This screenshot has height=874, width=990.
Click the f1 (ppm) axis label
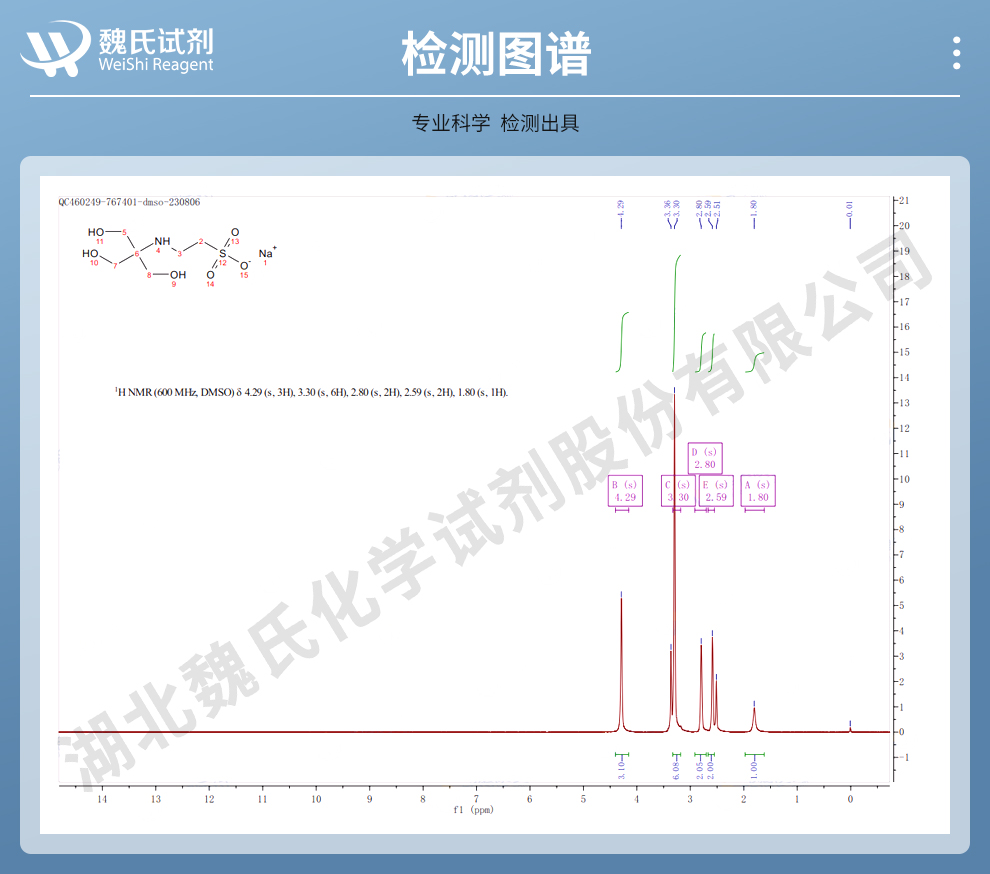point(473,809)
